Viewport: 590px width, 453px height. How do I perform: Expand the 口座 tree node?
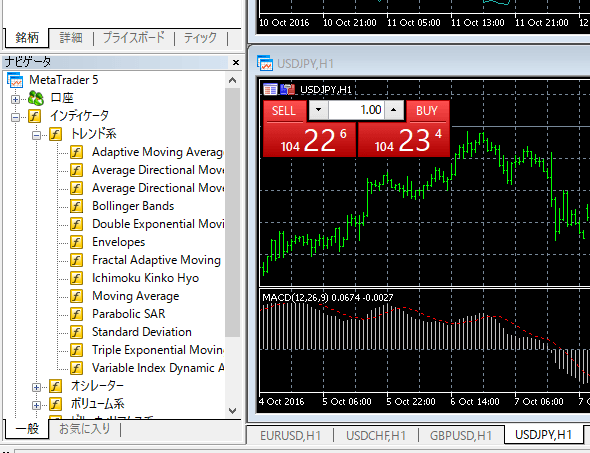(15, 99)
